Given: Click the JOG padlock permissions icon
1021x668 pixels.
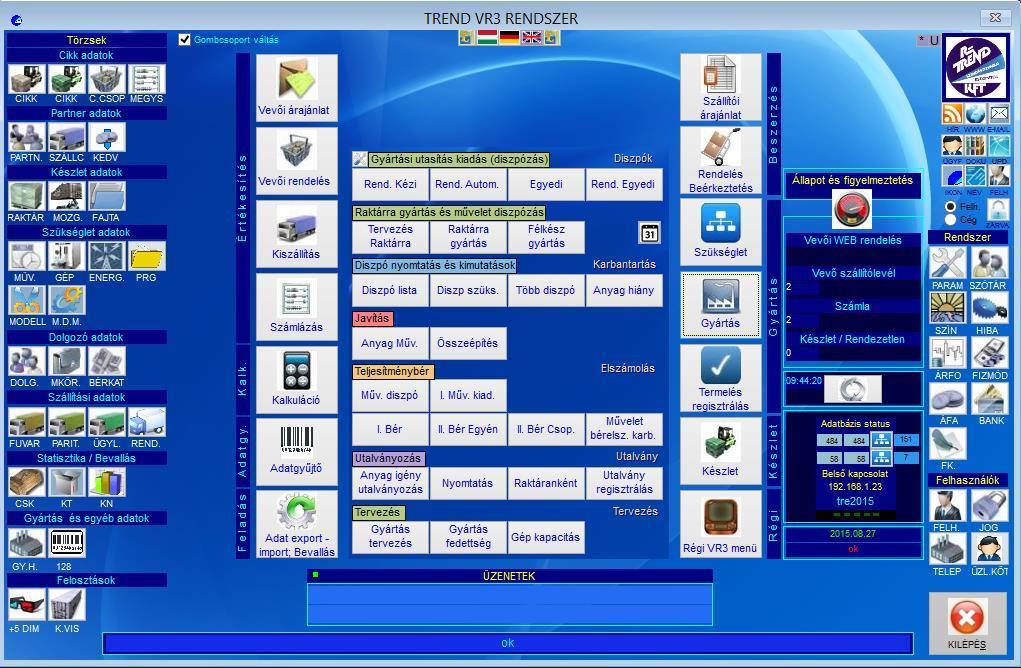Looking at the screenshot, I should (989, 505).
